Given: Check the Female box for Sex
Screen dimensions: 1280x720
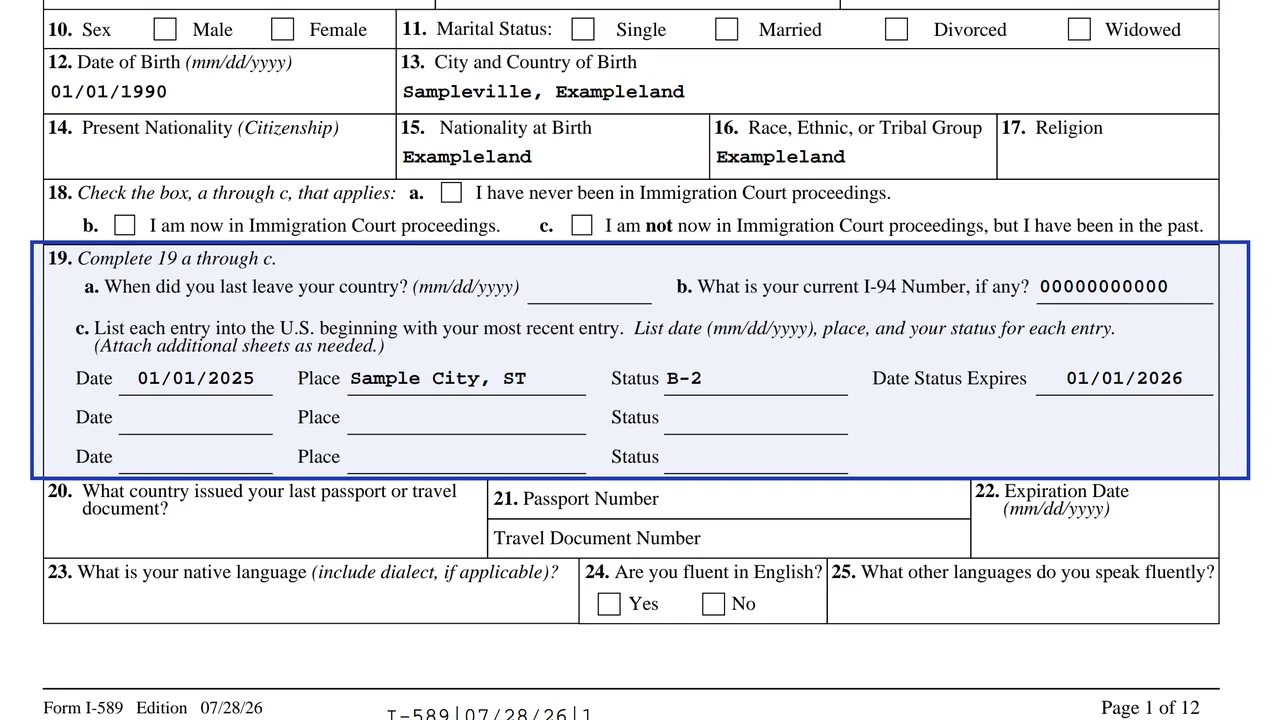Looking at the screenshot, I should (283, 29).
